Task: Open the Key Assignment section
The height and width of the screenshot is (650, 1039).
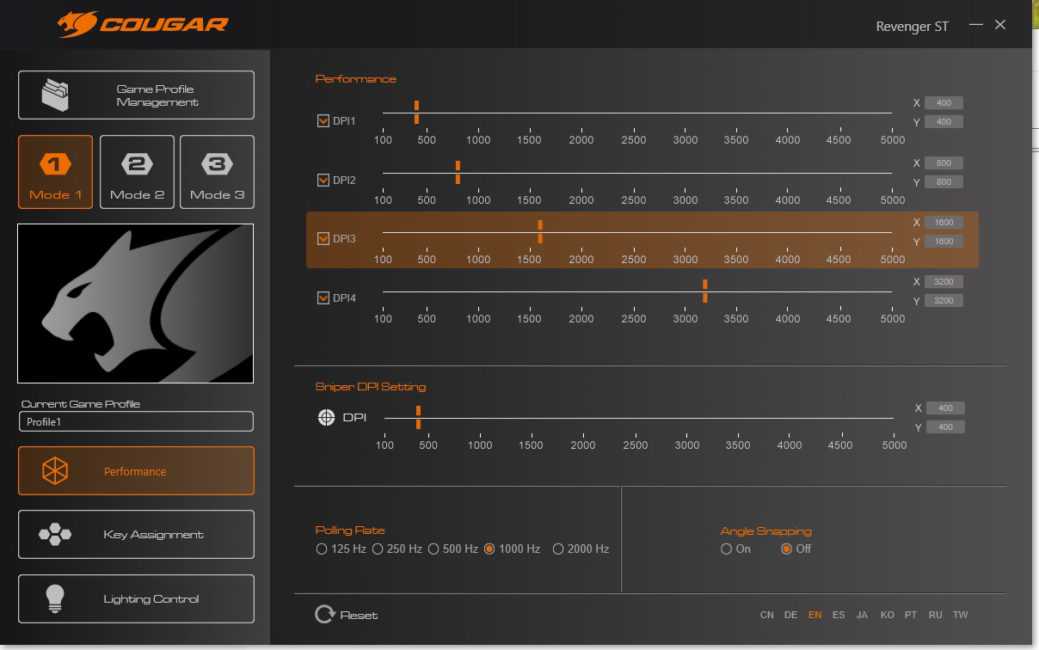Action: tap(136, 535)
